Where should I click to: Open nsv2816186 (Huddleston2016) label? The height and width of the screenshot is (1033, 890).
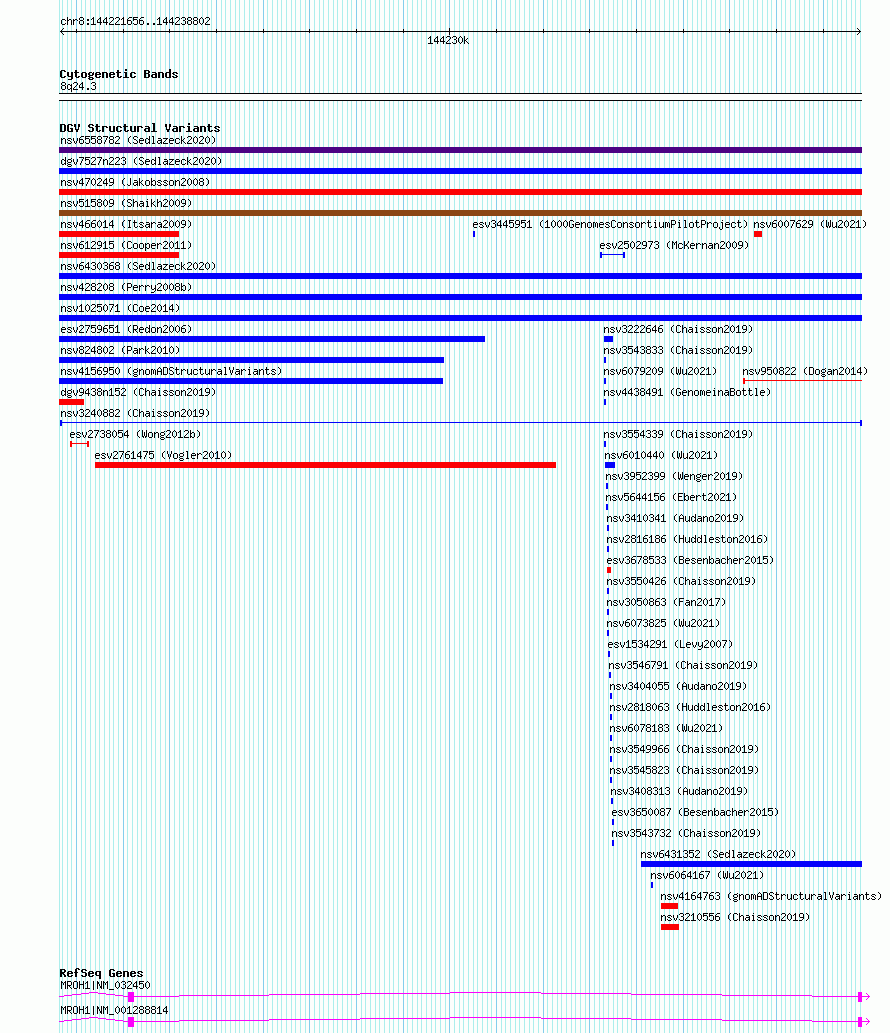pyautogui.click(x=687, y=540)
